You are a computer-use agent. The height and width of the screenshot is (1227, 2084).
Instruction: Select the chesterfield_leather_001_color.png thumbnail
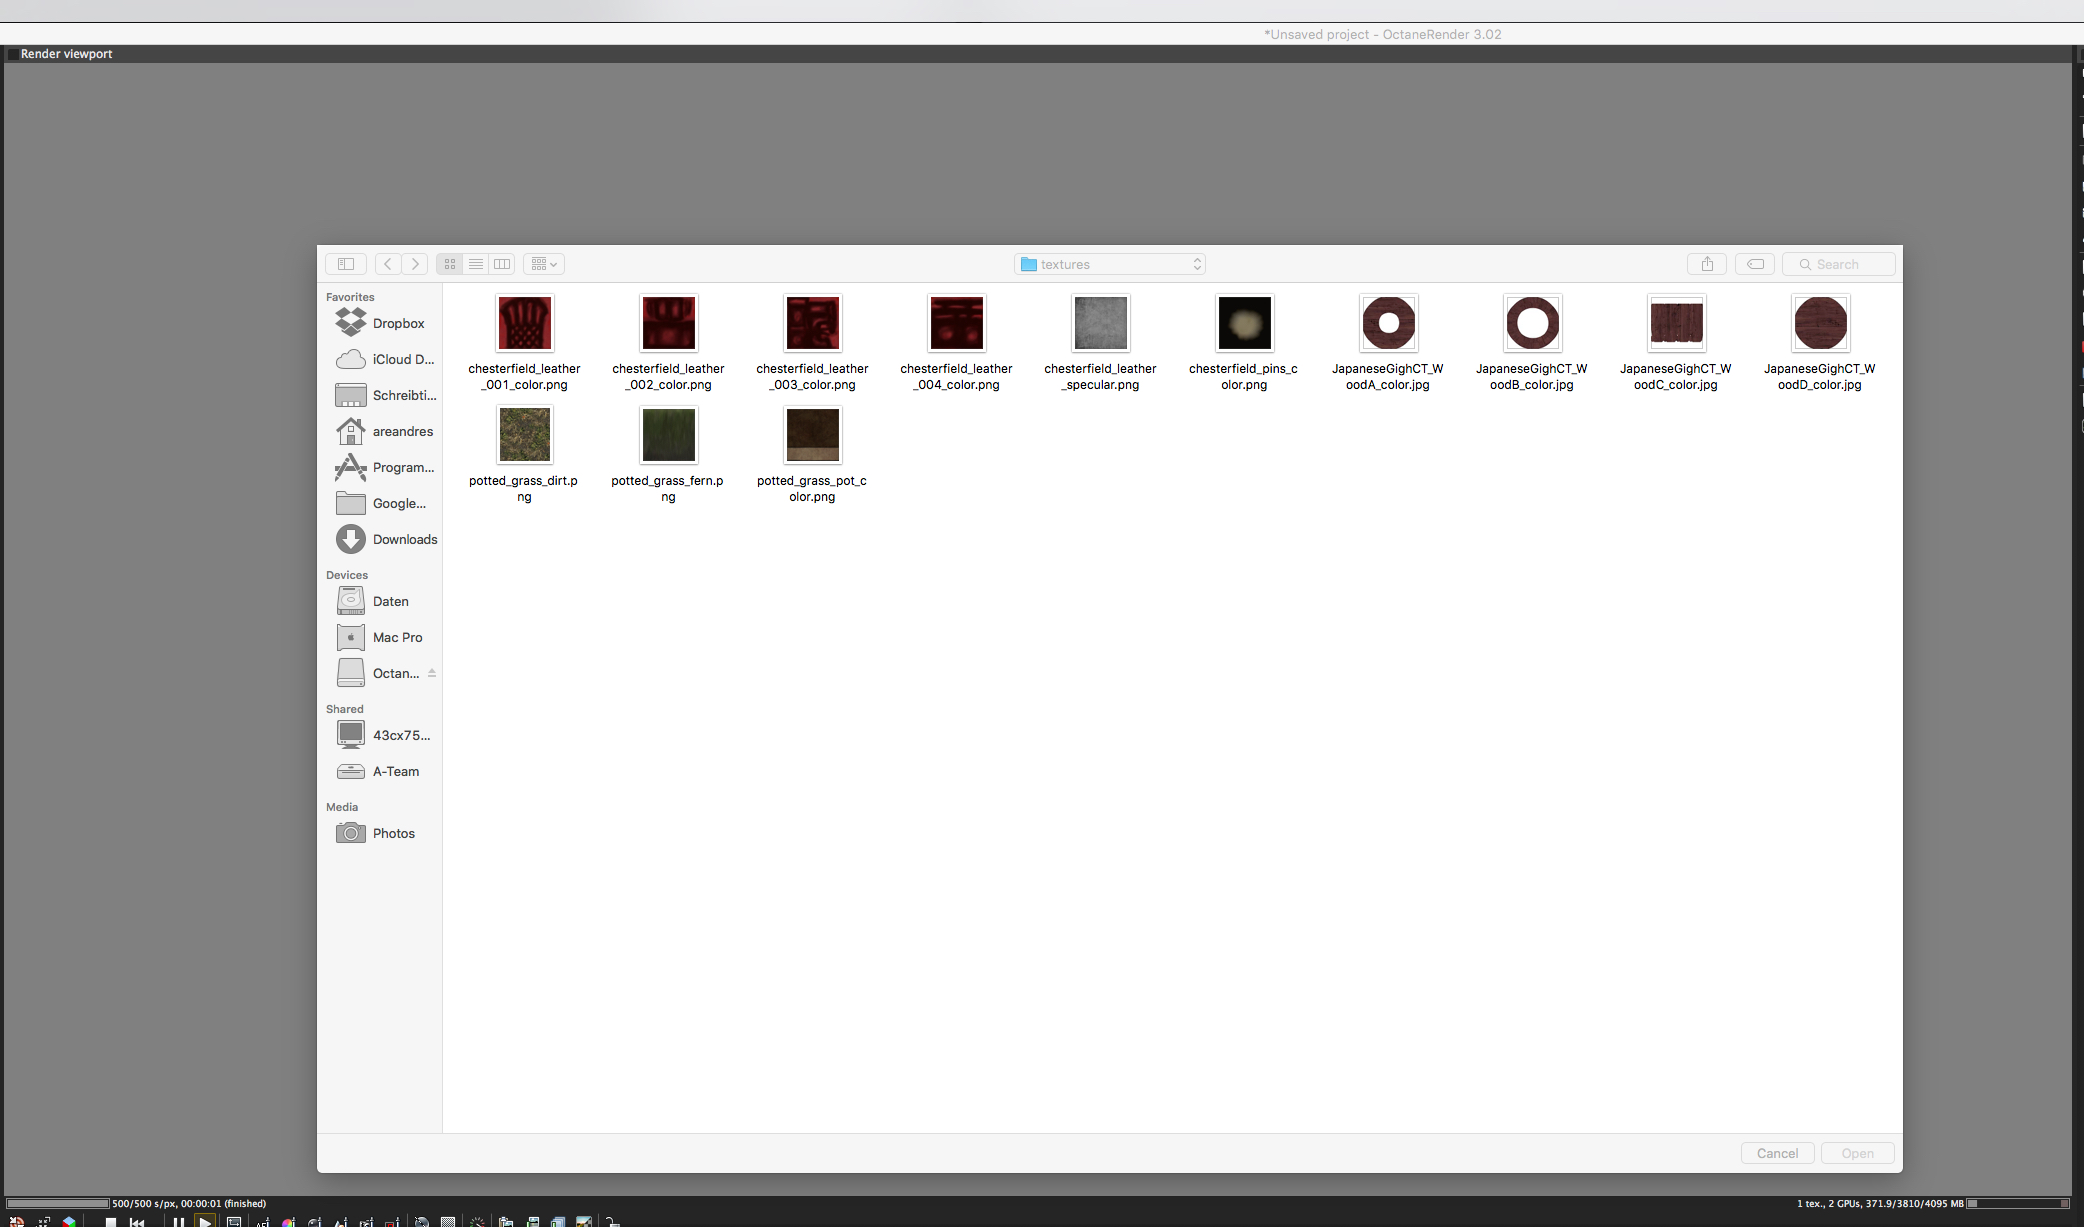[x=524, y=323]
